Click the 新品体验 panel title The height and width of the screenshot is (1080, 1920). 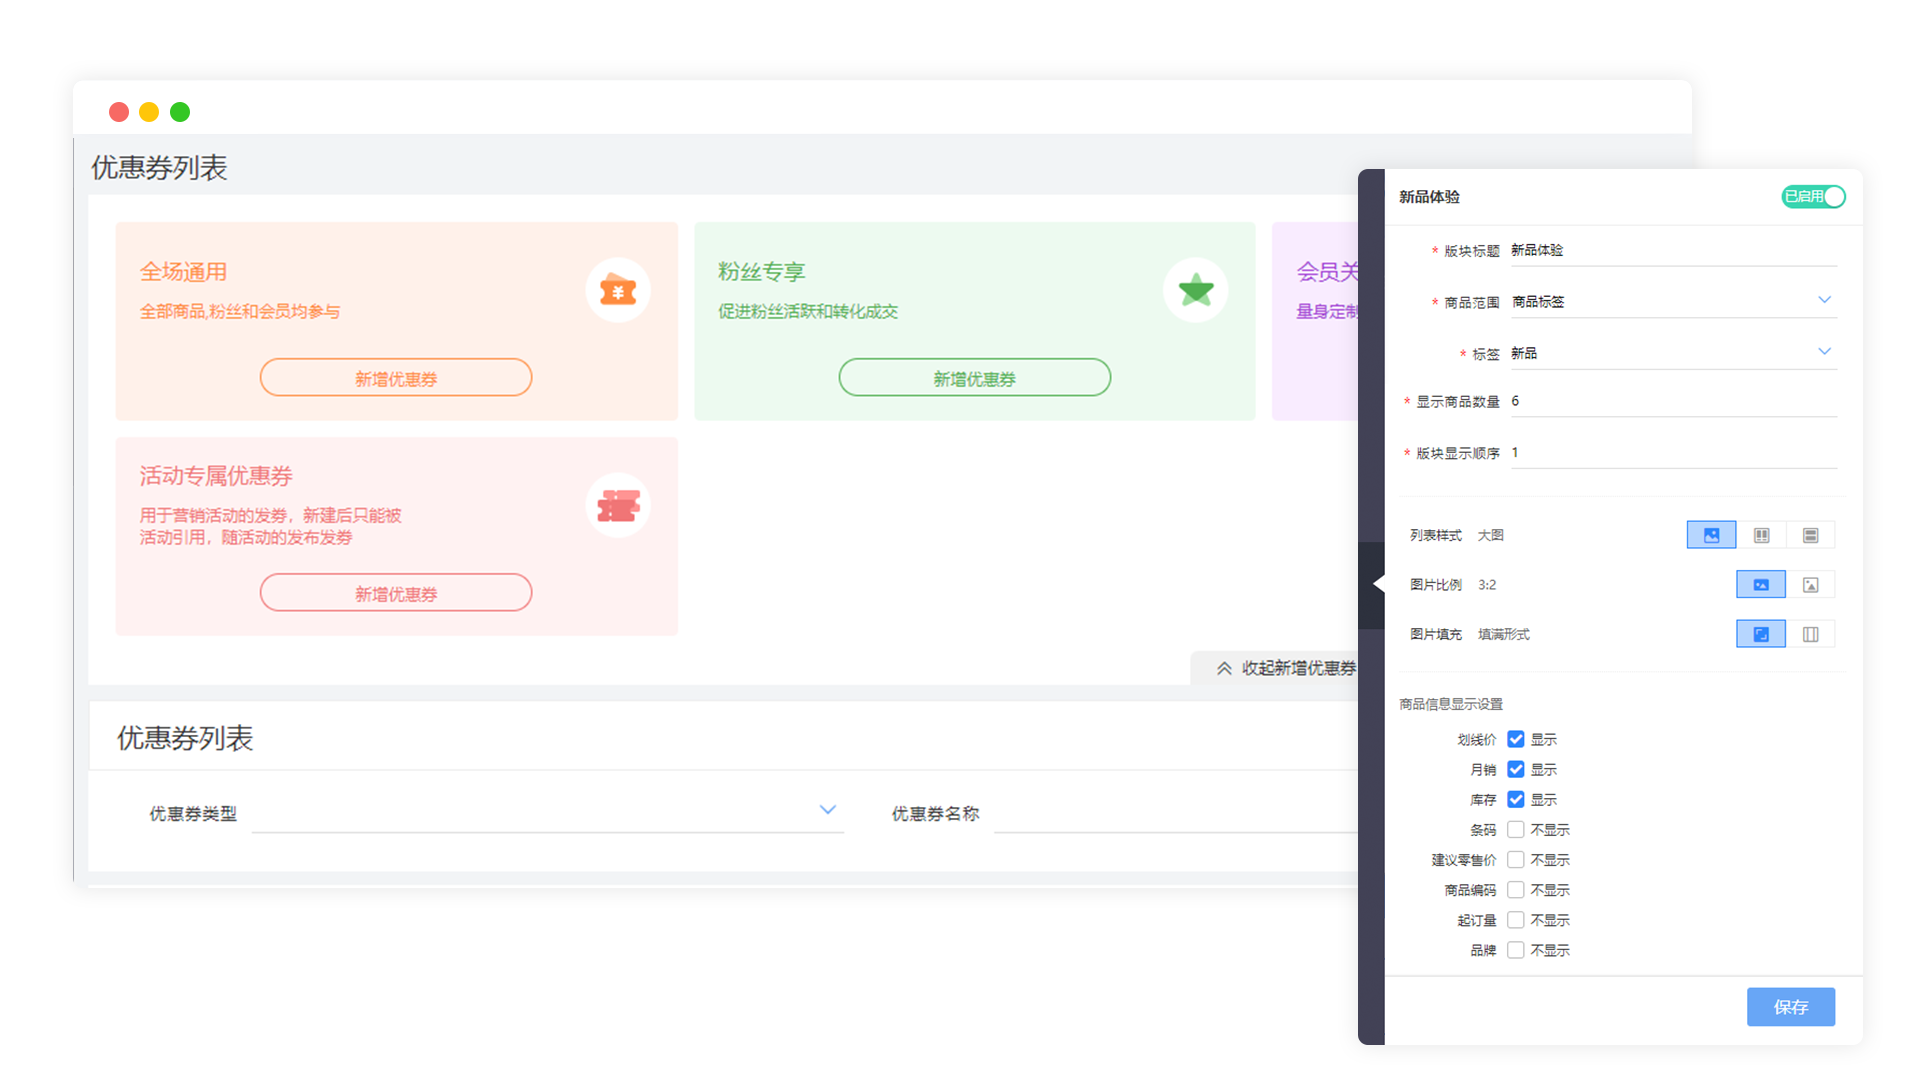(1429, 197)
